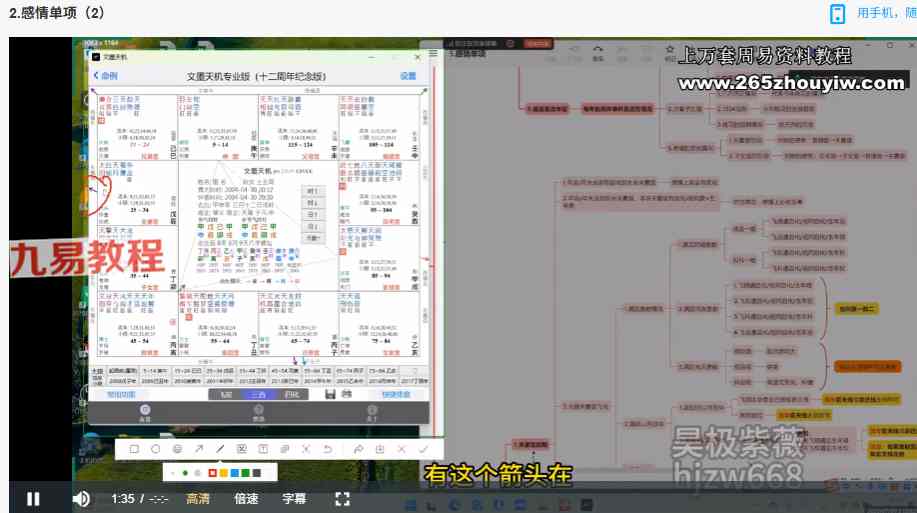Undo the last annotation
Viewport: 917px width, 513px height.
click(327, 450)
